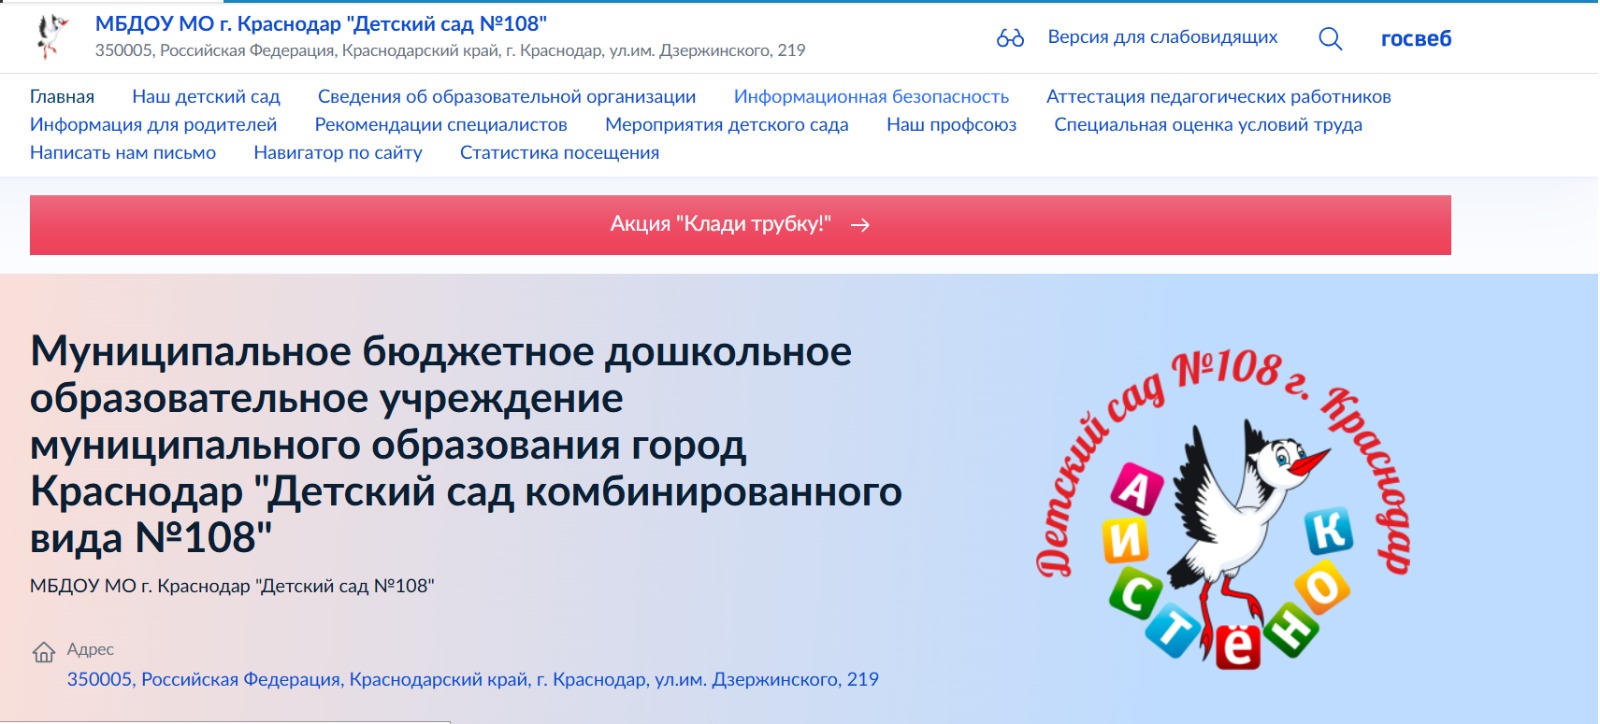The width and height of the screenshot is (1600, 724).
Task: Open Мероприятия детского сада menu
Action: pyautogui.click(x=727, y=125)
